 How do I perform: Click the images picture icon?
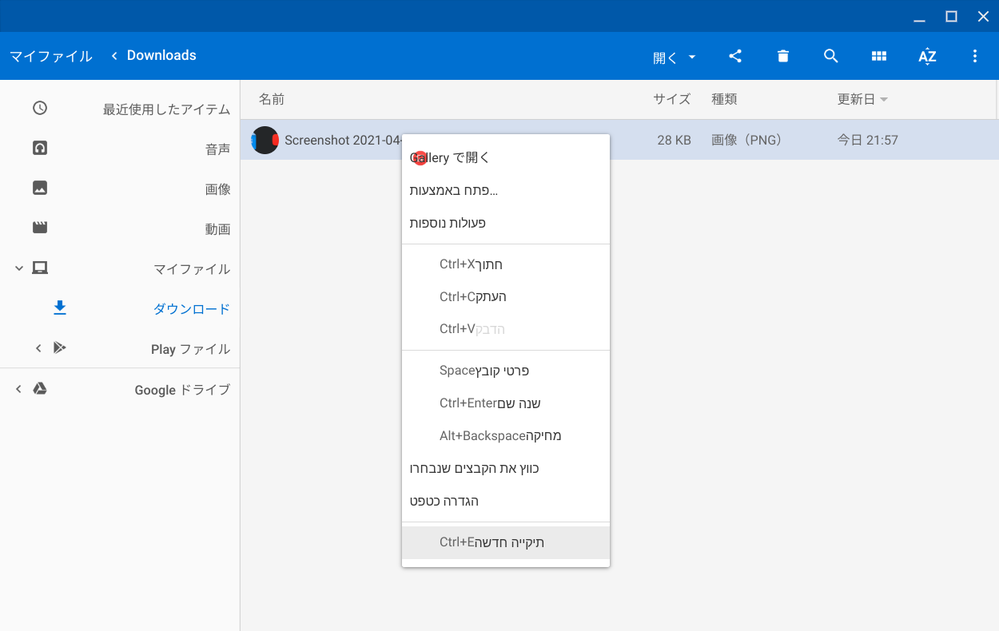pos(40,188)
